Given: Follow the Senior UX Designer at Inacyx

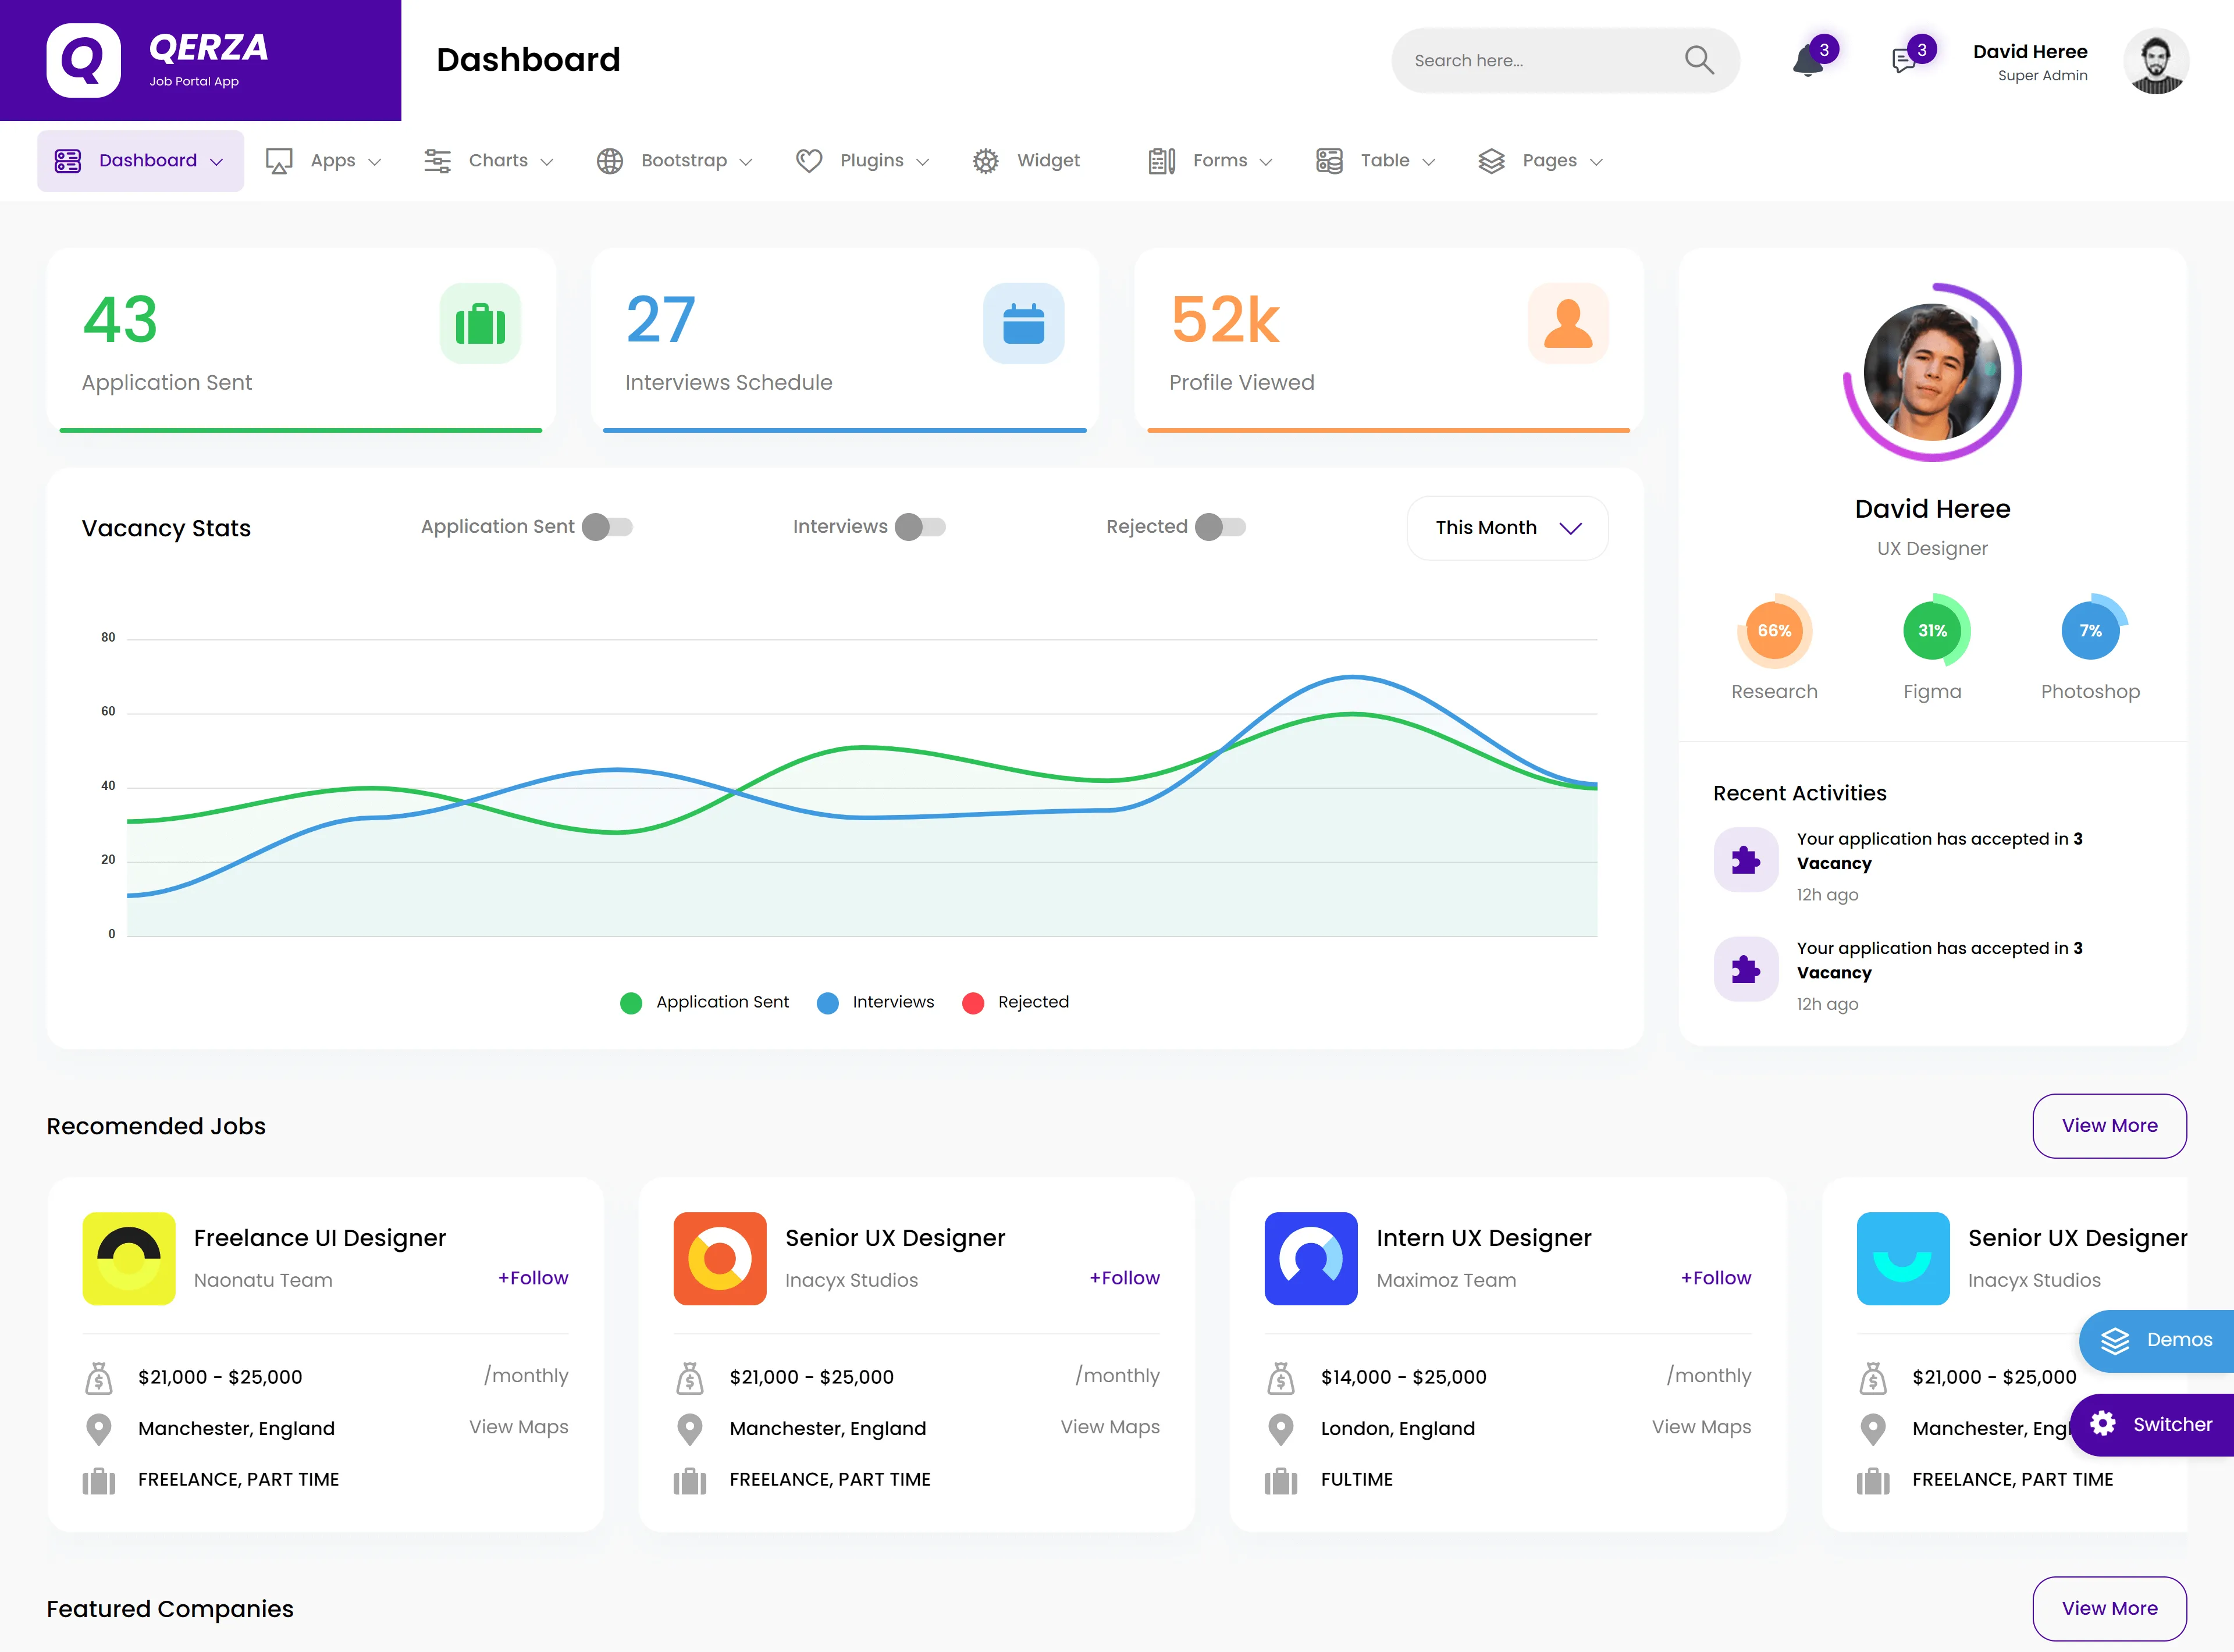Looking at the screenshot, I should (x=1124, y=1278).
